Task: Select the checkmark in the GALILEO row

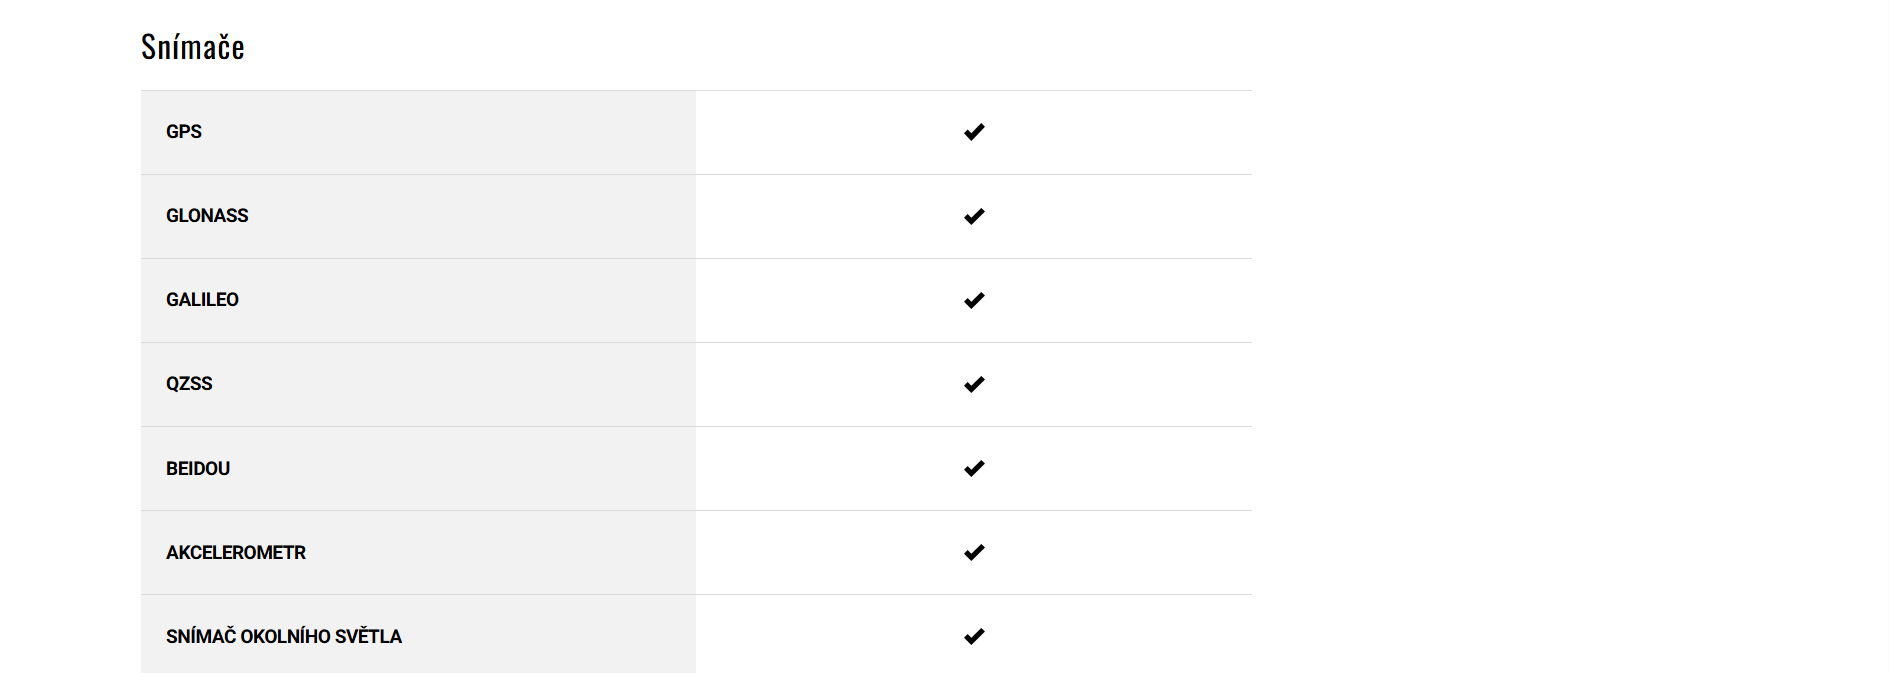Action: (974, 300)
